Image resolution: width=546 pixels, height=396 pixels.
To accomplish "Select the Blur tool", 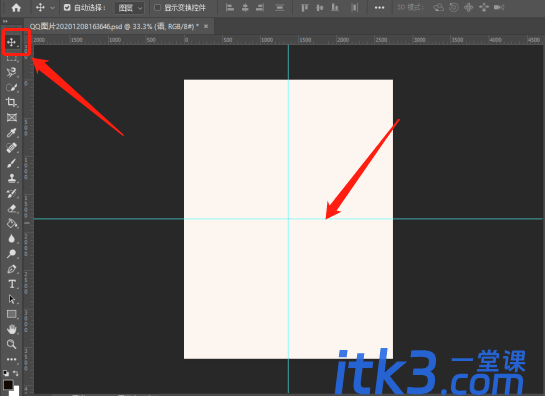I will 11,239.
